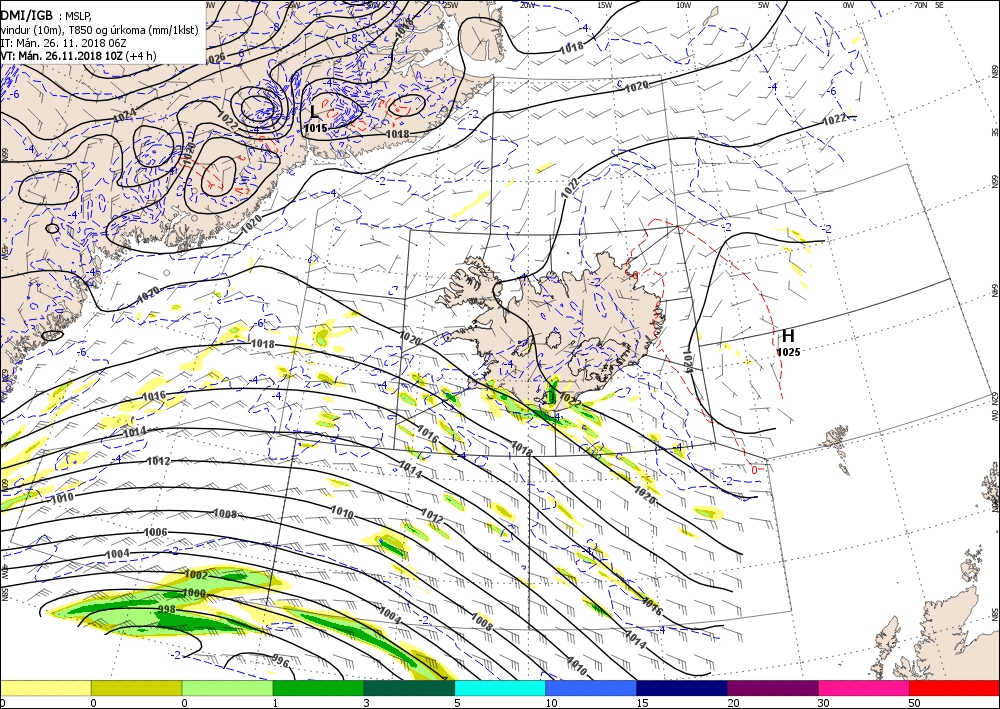Click the '996' isobar label

(281, 661)
